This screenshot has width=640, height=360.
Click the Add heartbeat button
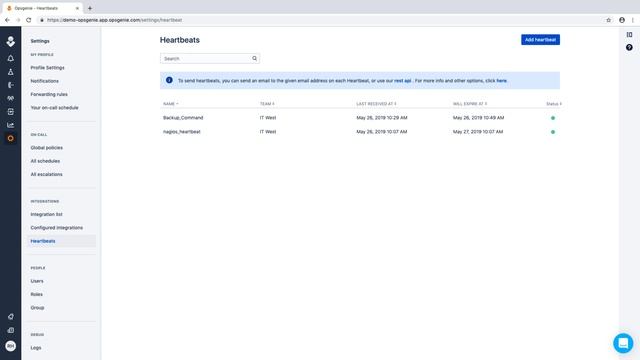[x=540, y=40]
